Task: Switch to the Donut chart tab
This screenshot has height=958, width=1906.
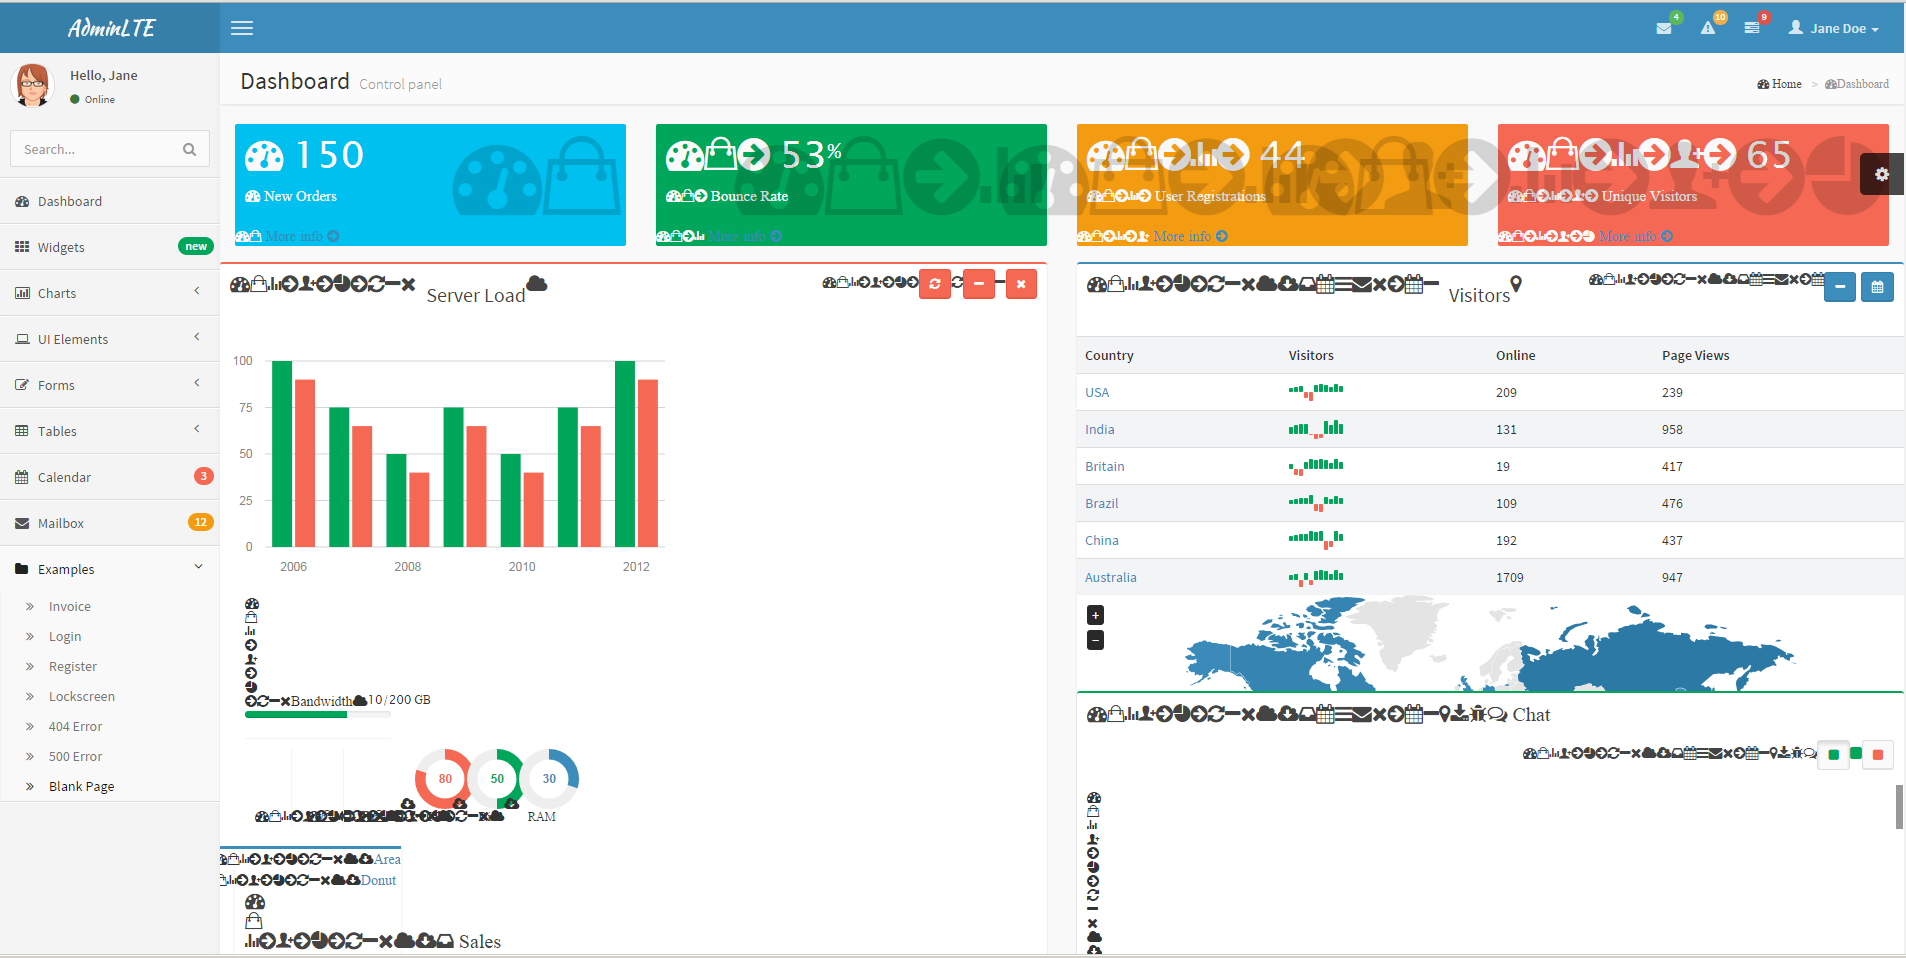Action: tap(378, 880)
